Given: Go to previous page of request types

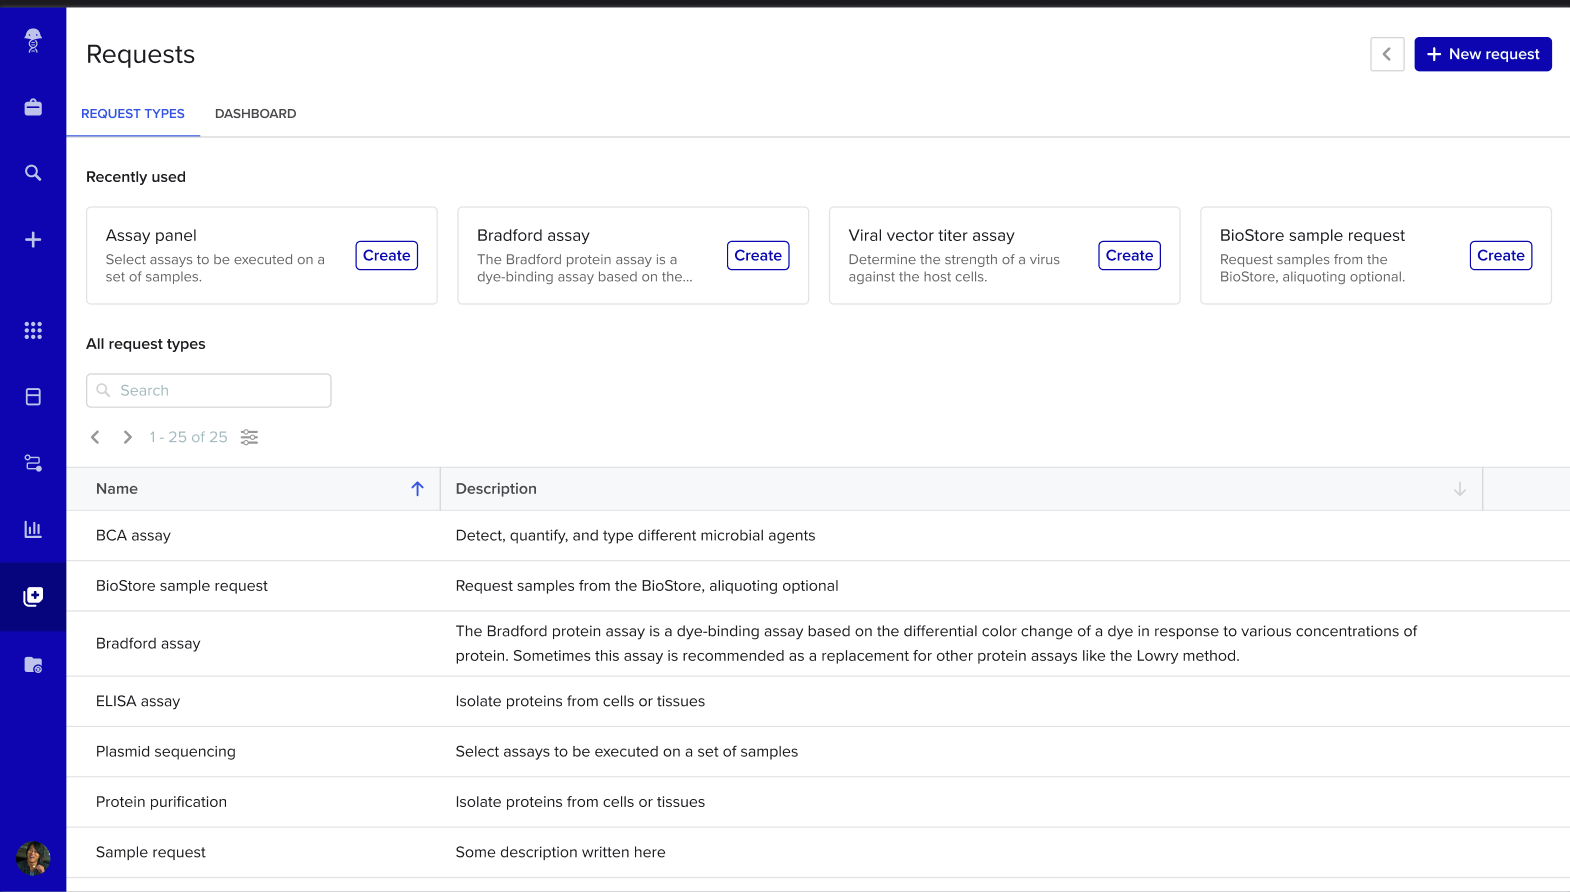Looking at the screenshot, I should pyautogui.click(x=96, y=437).
